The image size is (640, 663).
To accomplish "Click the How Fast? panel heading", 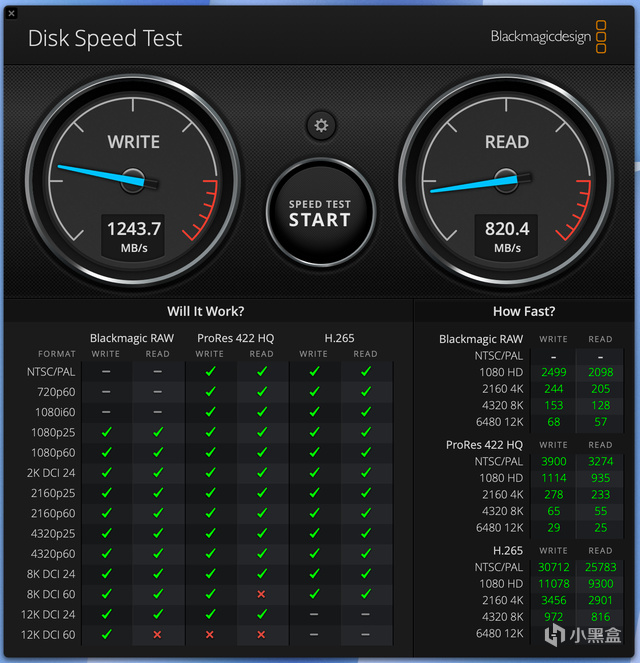I will click(524, 311).
